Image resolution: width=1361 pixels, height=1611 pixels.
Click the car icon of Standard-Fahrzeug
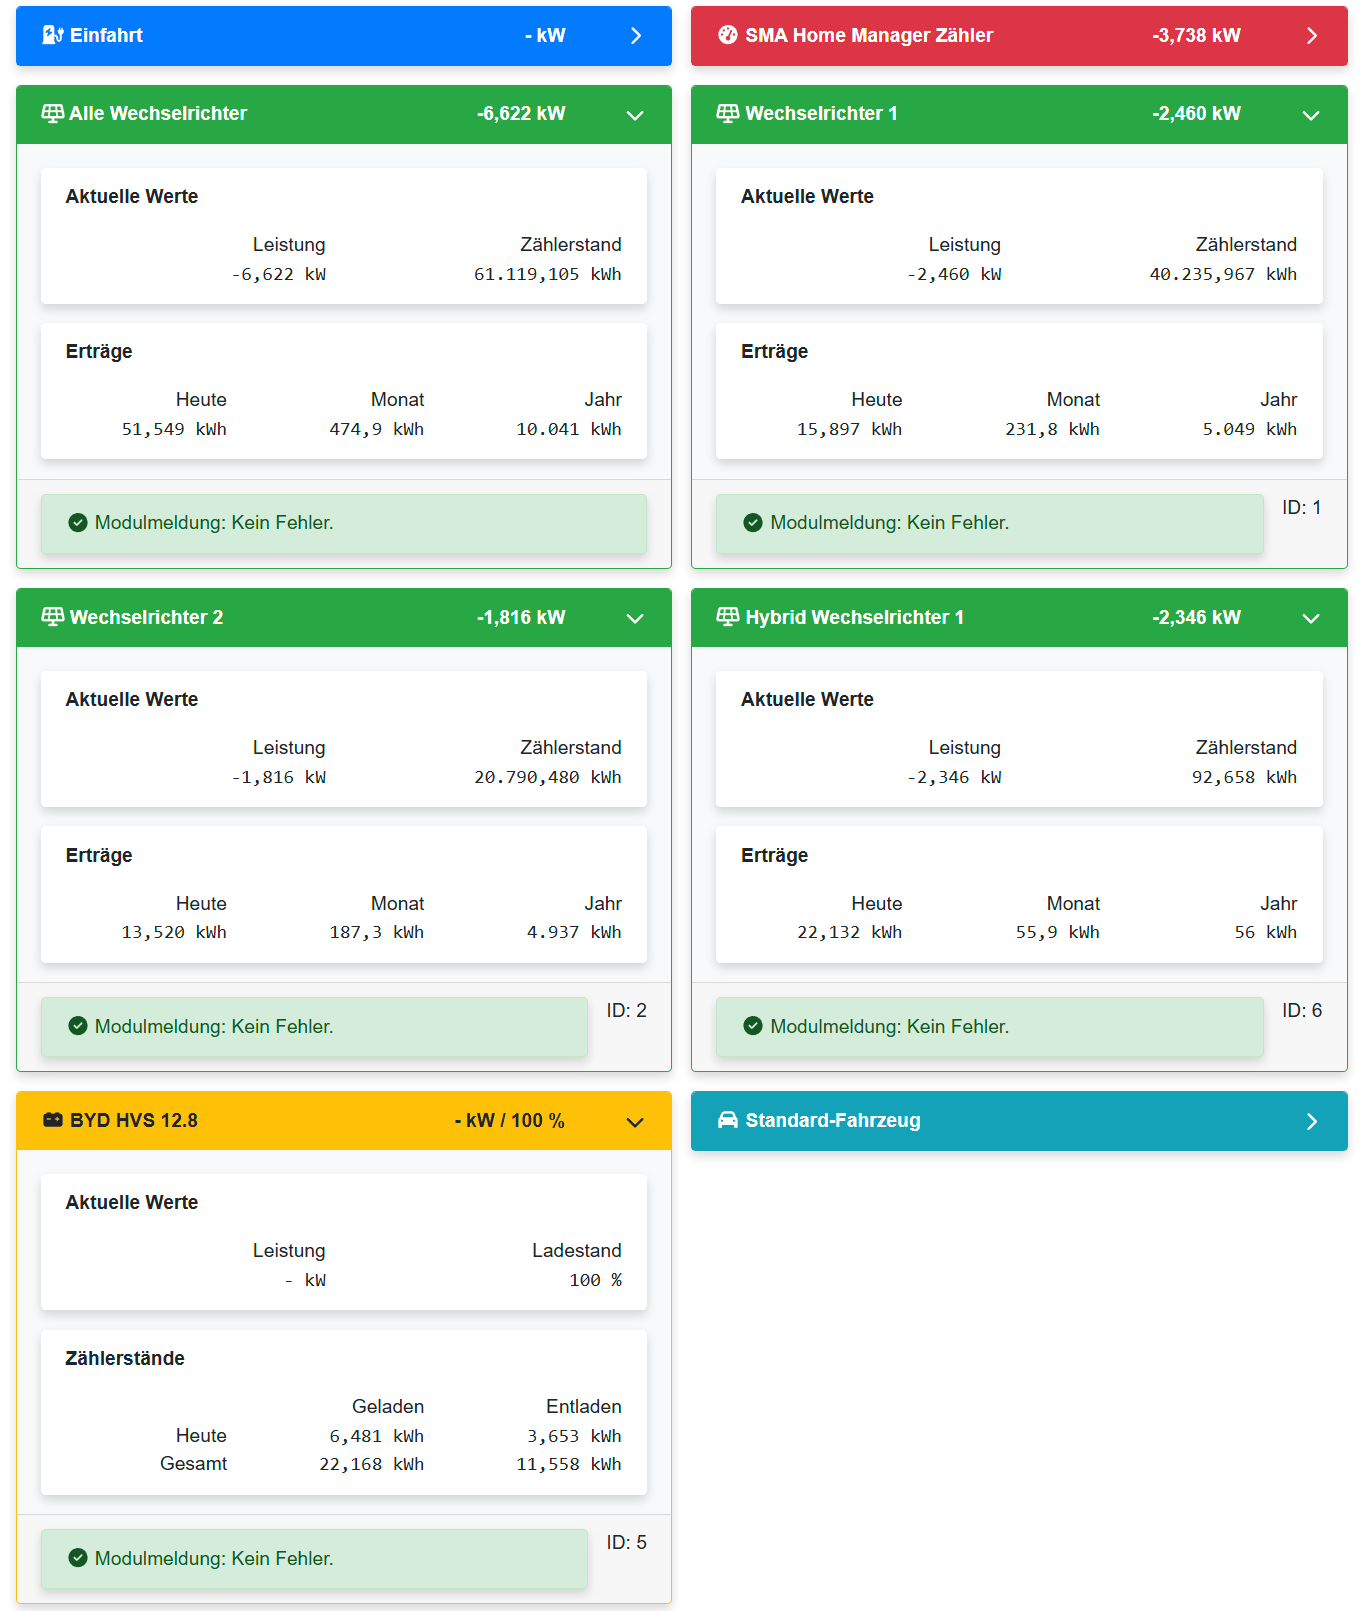pyautogui.click(x=728, y=1120)
